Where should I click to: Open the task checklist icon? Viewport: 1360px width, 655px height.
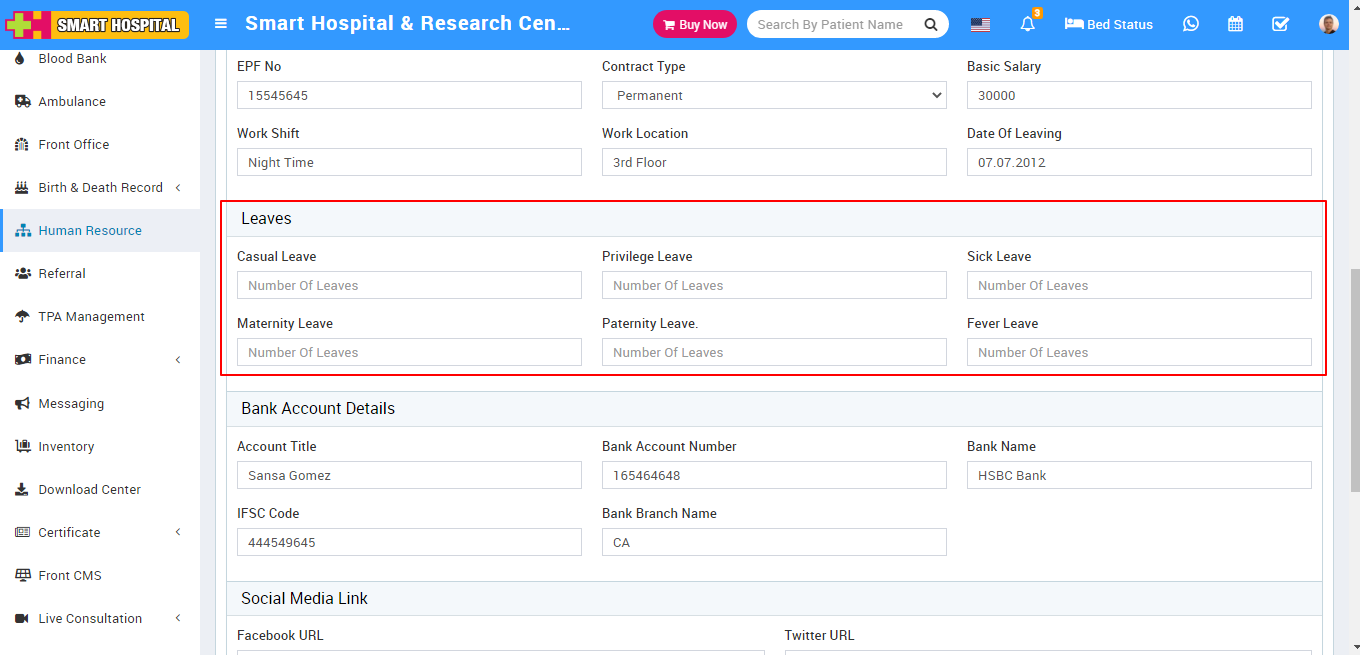[x=1280, y=24]
